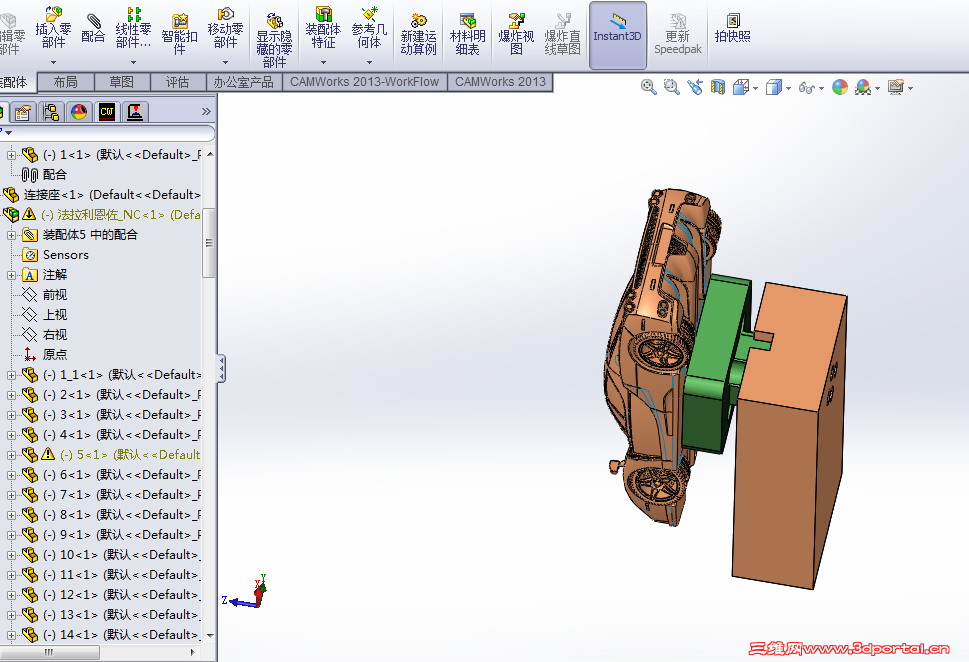The image size is (969, 662).
Task: Click feature tree scroll-down arrow
Action: [x=210, y=635]
